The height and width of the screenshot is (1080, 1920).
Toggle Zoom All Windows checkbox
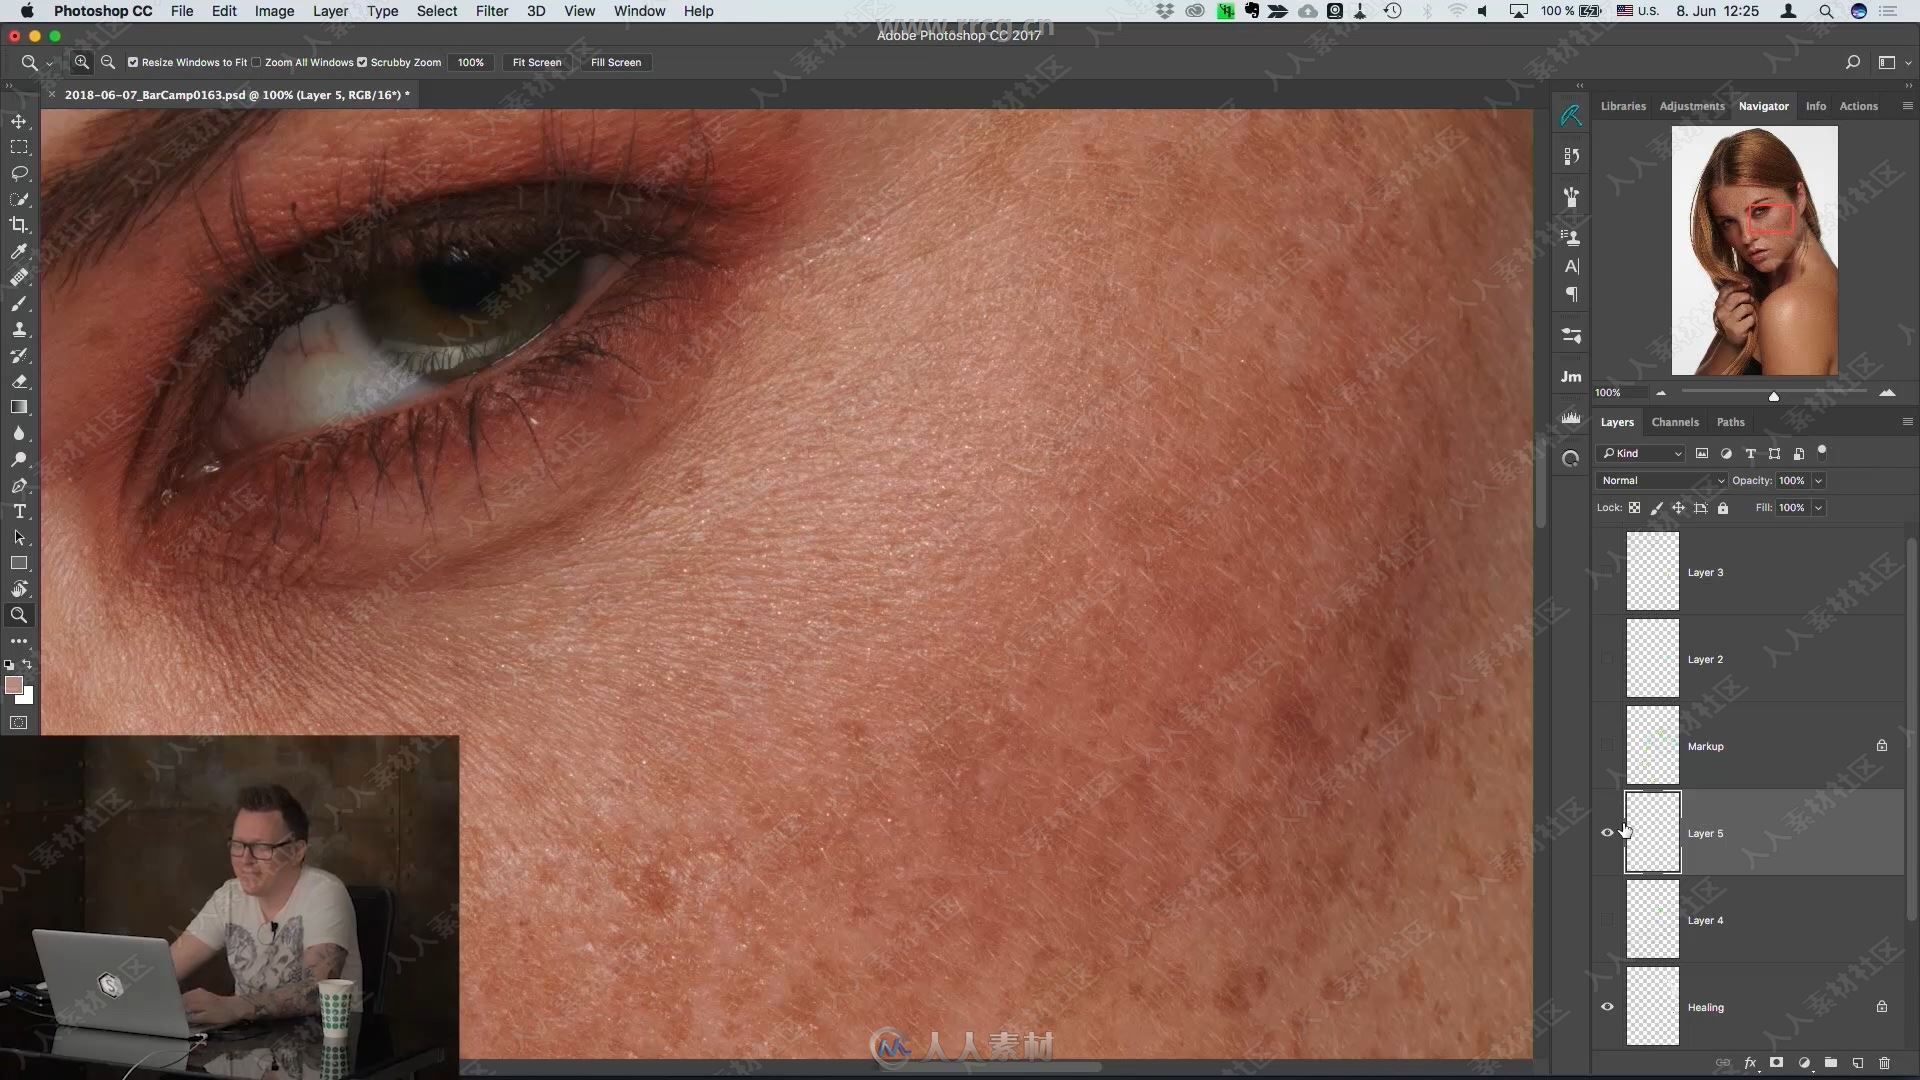[256, 62]
